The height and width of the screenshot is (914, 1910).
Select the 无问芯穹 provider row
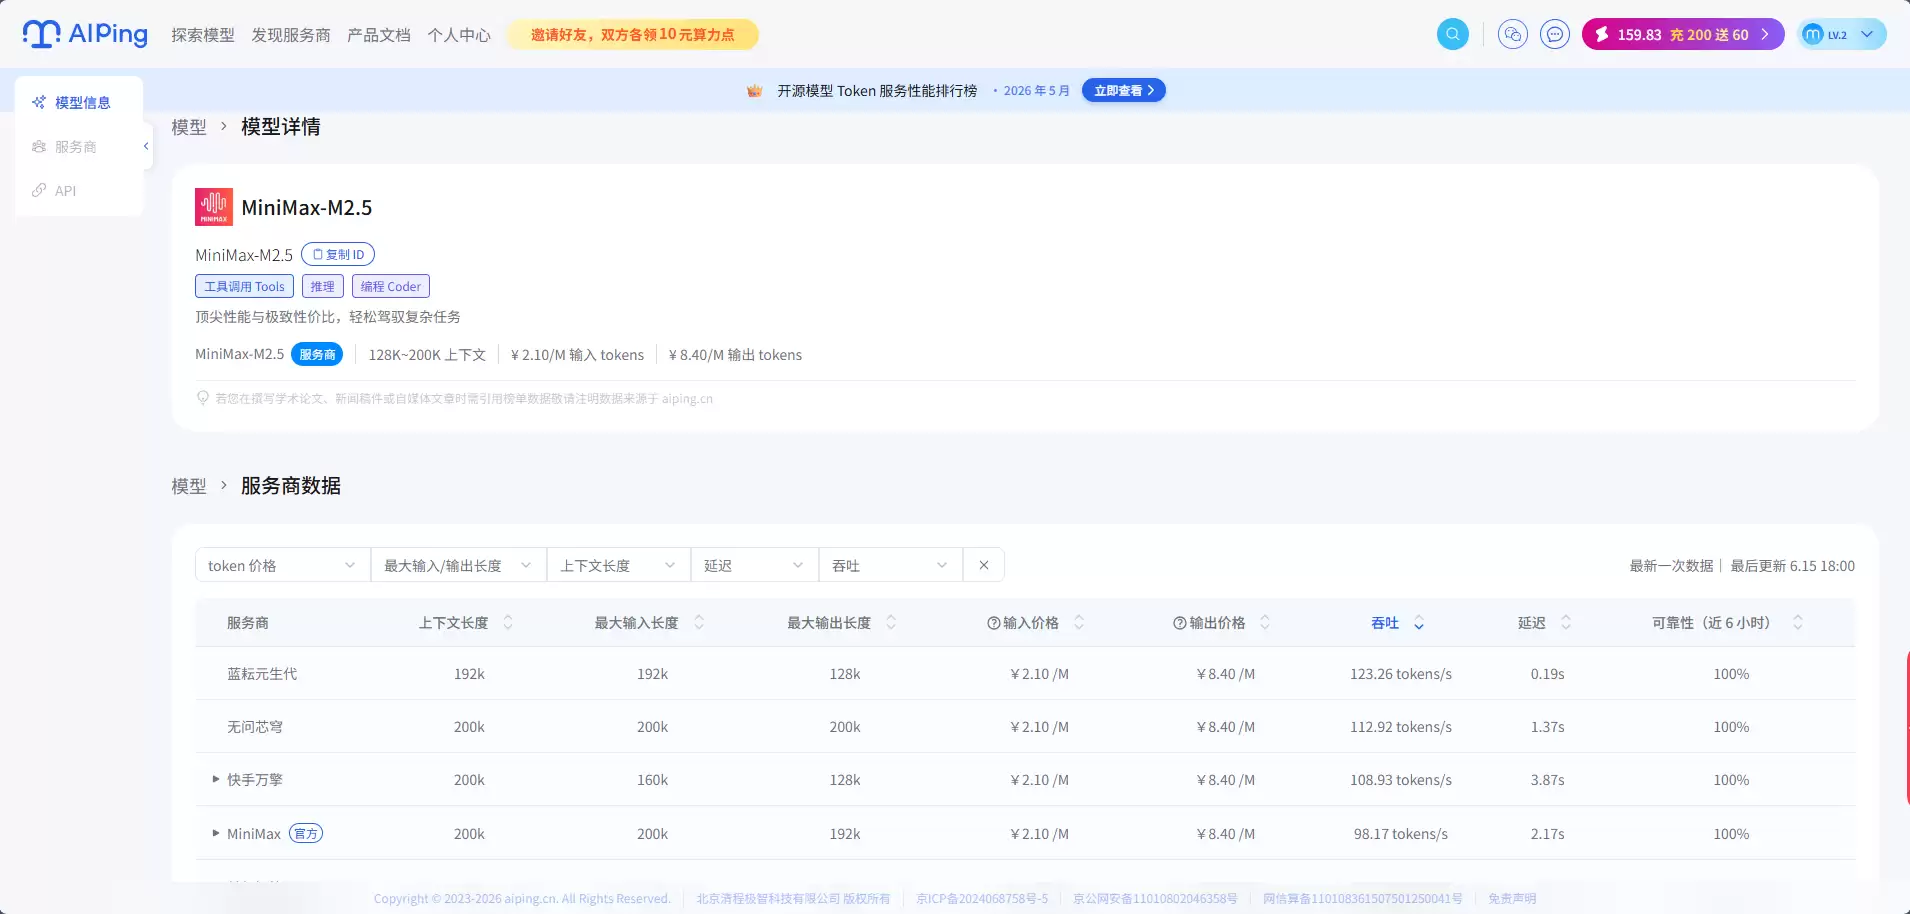pyautogui.click(x=1025, y=726)
